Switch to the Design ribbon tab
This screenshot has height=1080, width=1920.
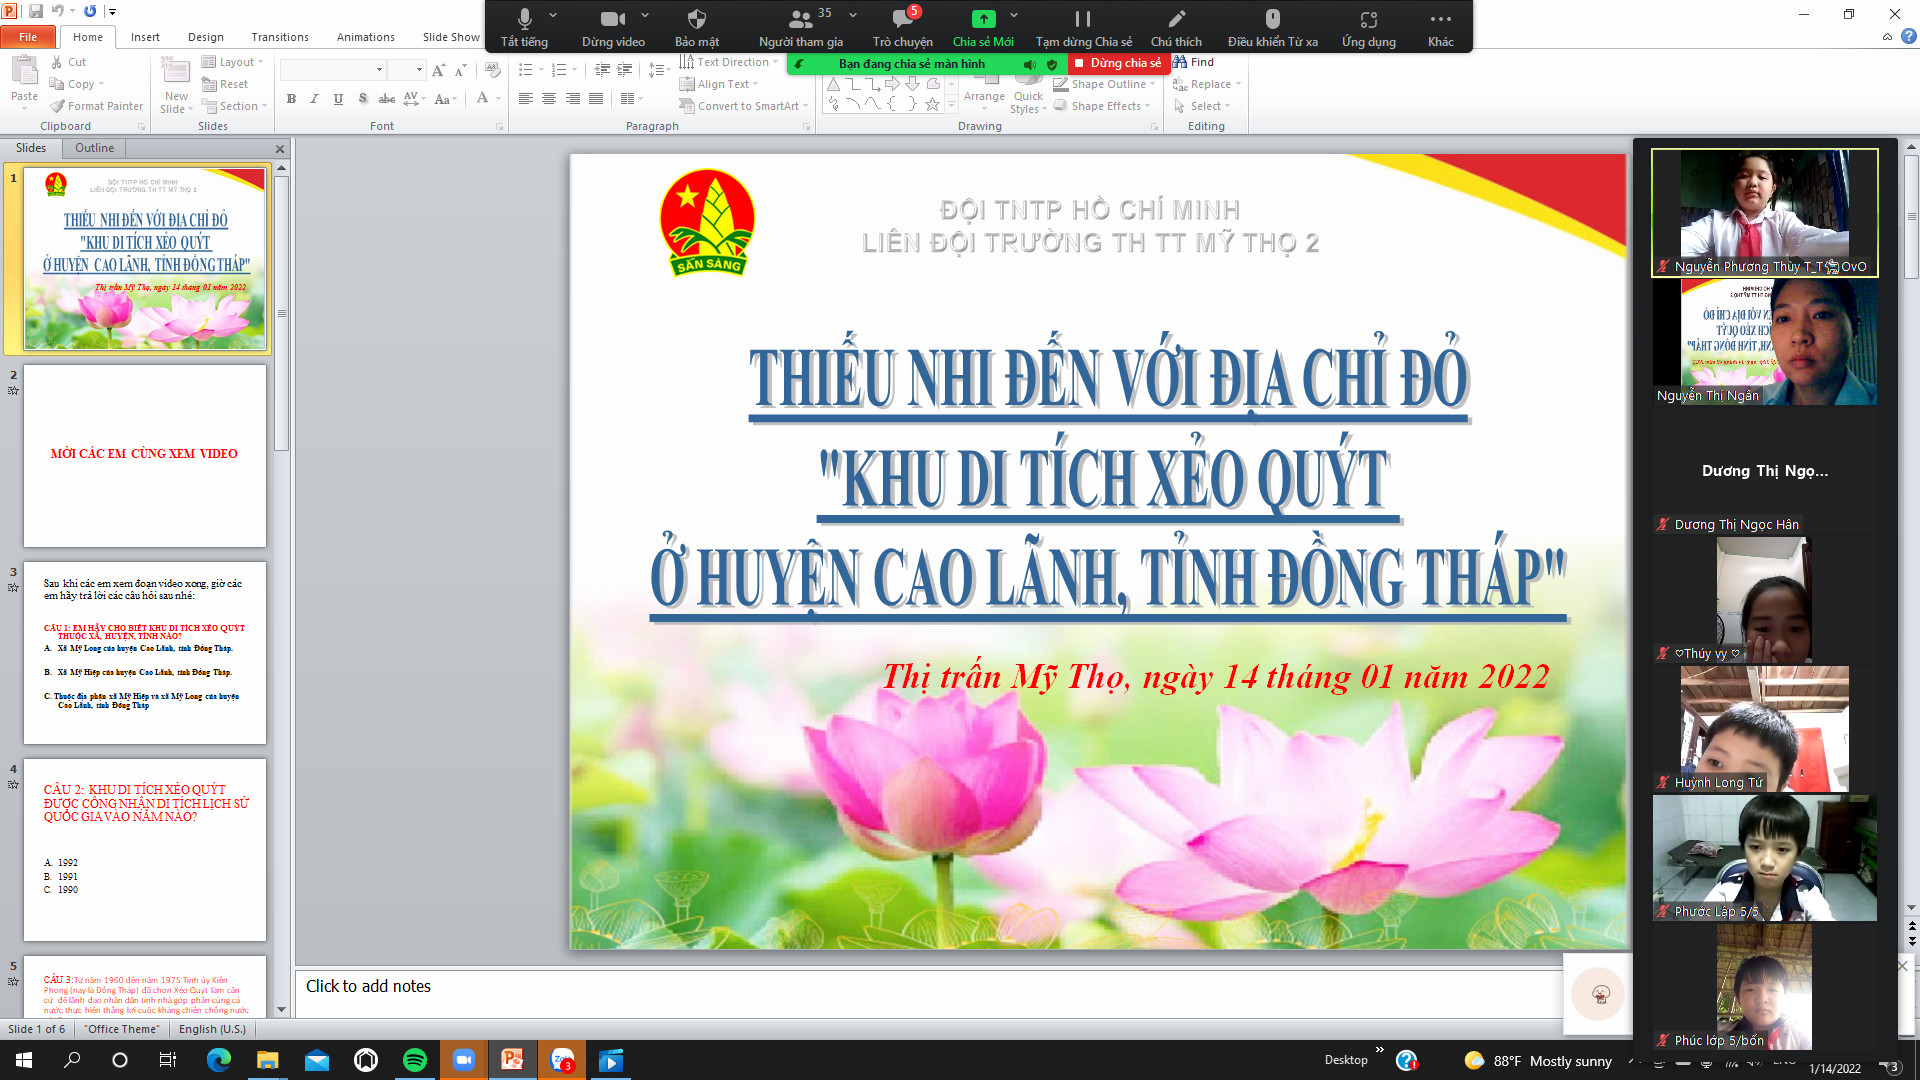(x=206, y=37)
